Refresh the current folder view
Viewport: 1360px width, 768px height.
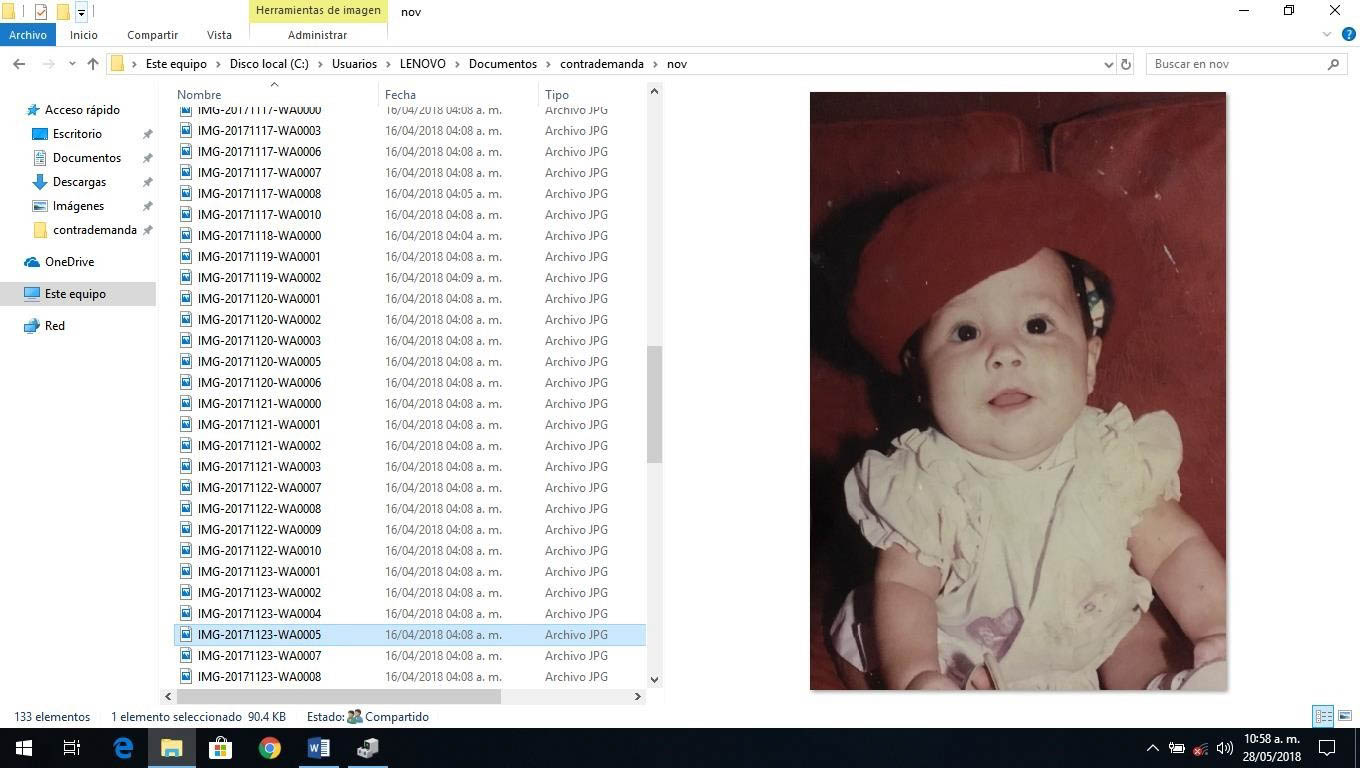(1126, 64)
